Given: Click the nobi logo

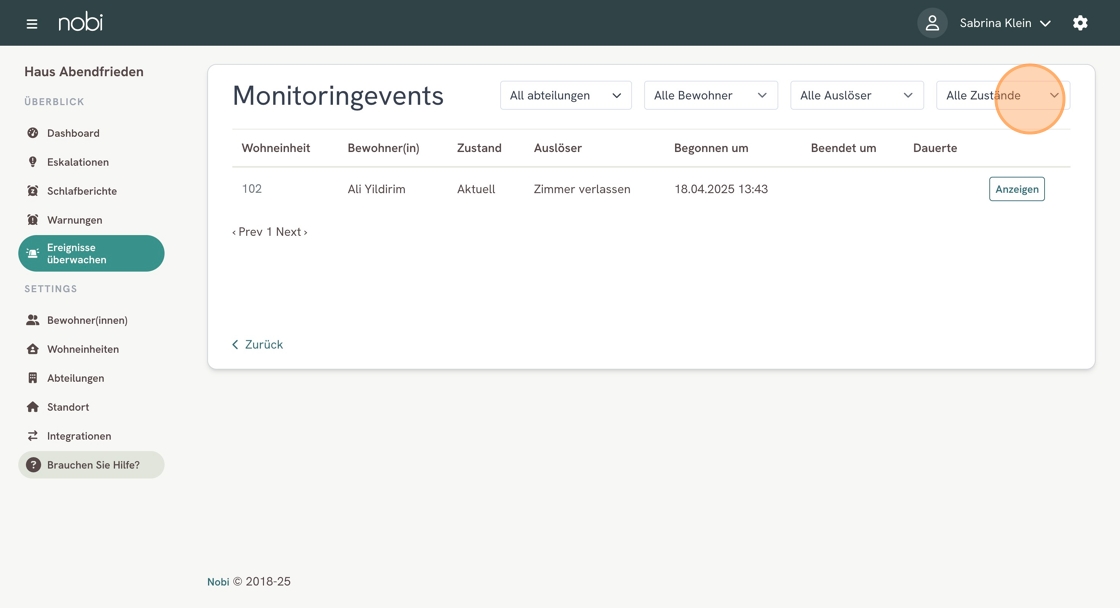Looking at the screenshot, I should tap(81, 22).
